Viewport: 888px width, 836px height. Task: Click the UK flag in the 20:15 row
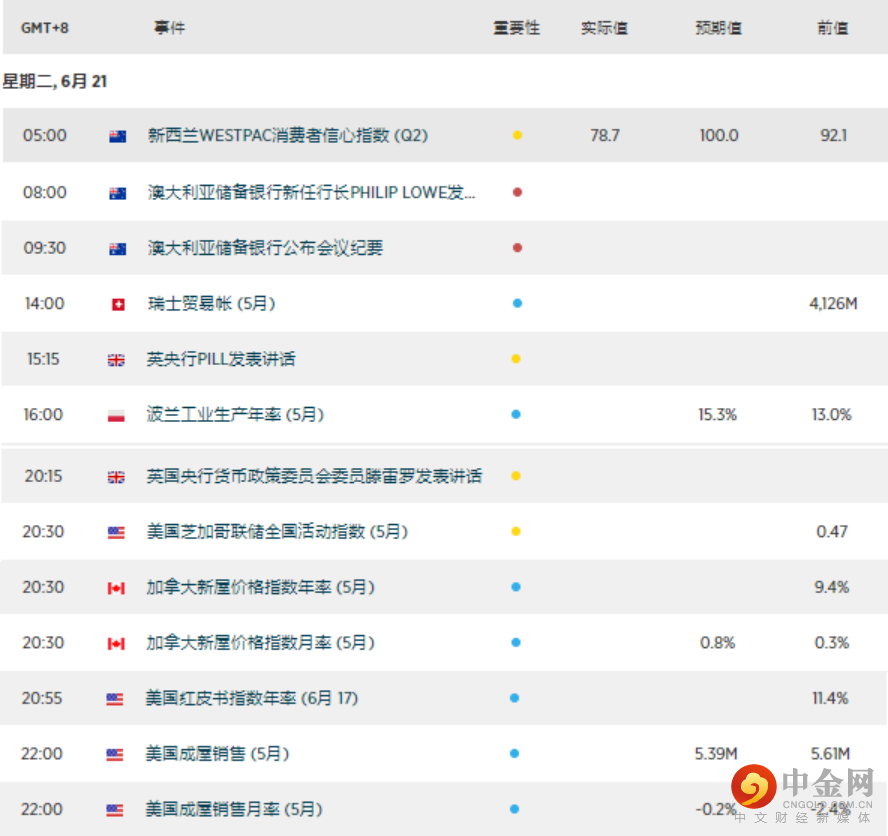116,477
